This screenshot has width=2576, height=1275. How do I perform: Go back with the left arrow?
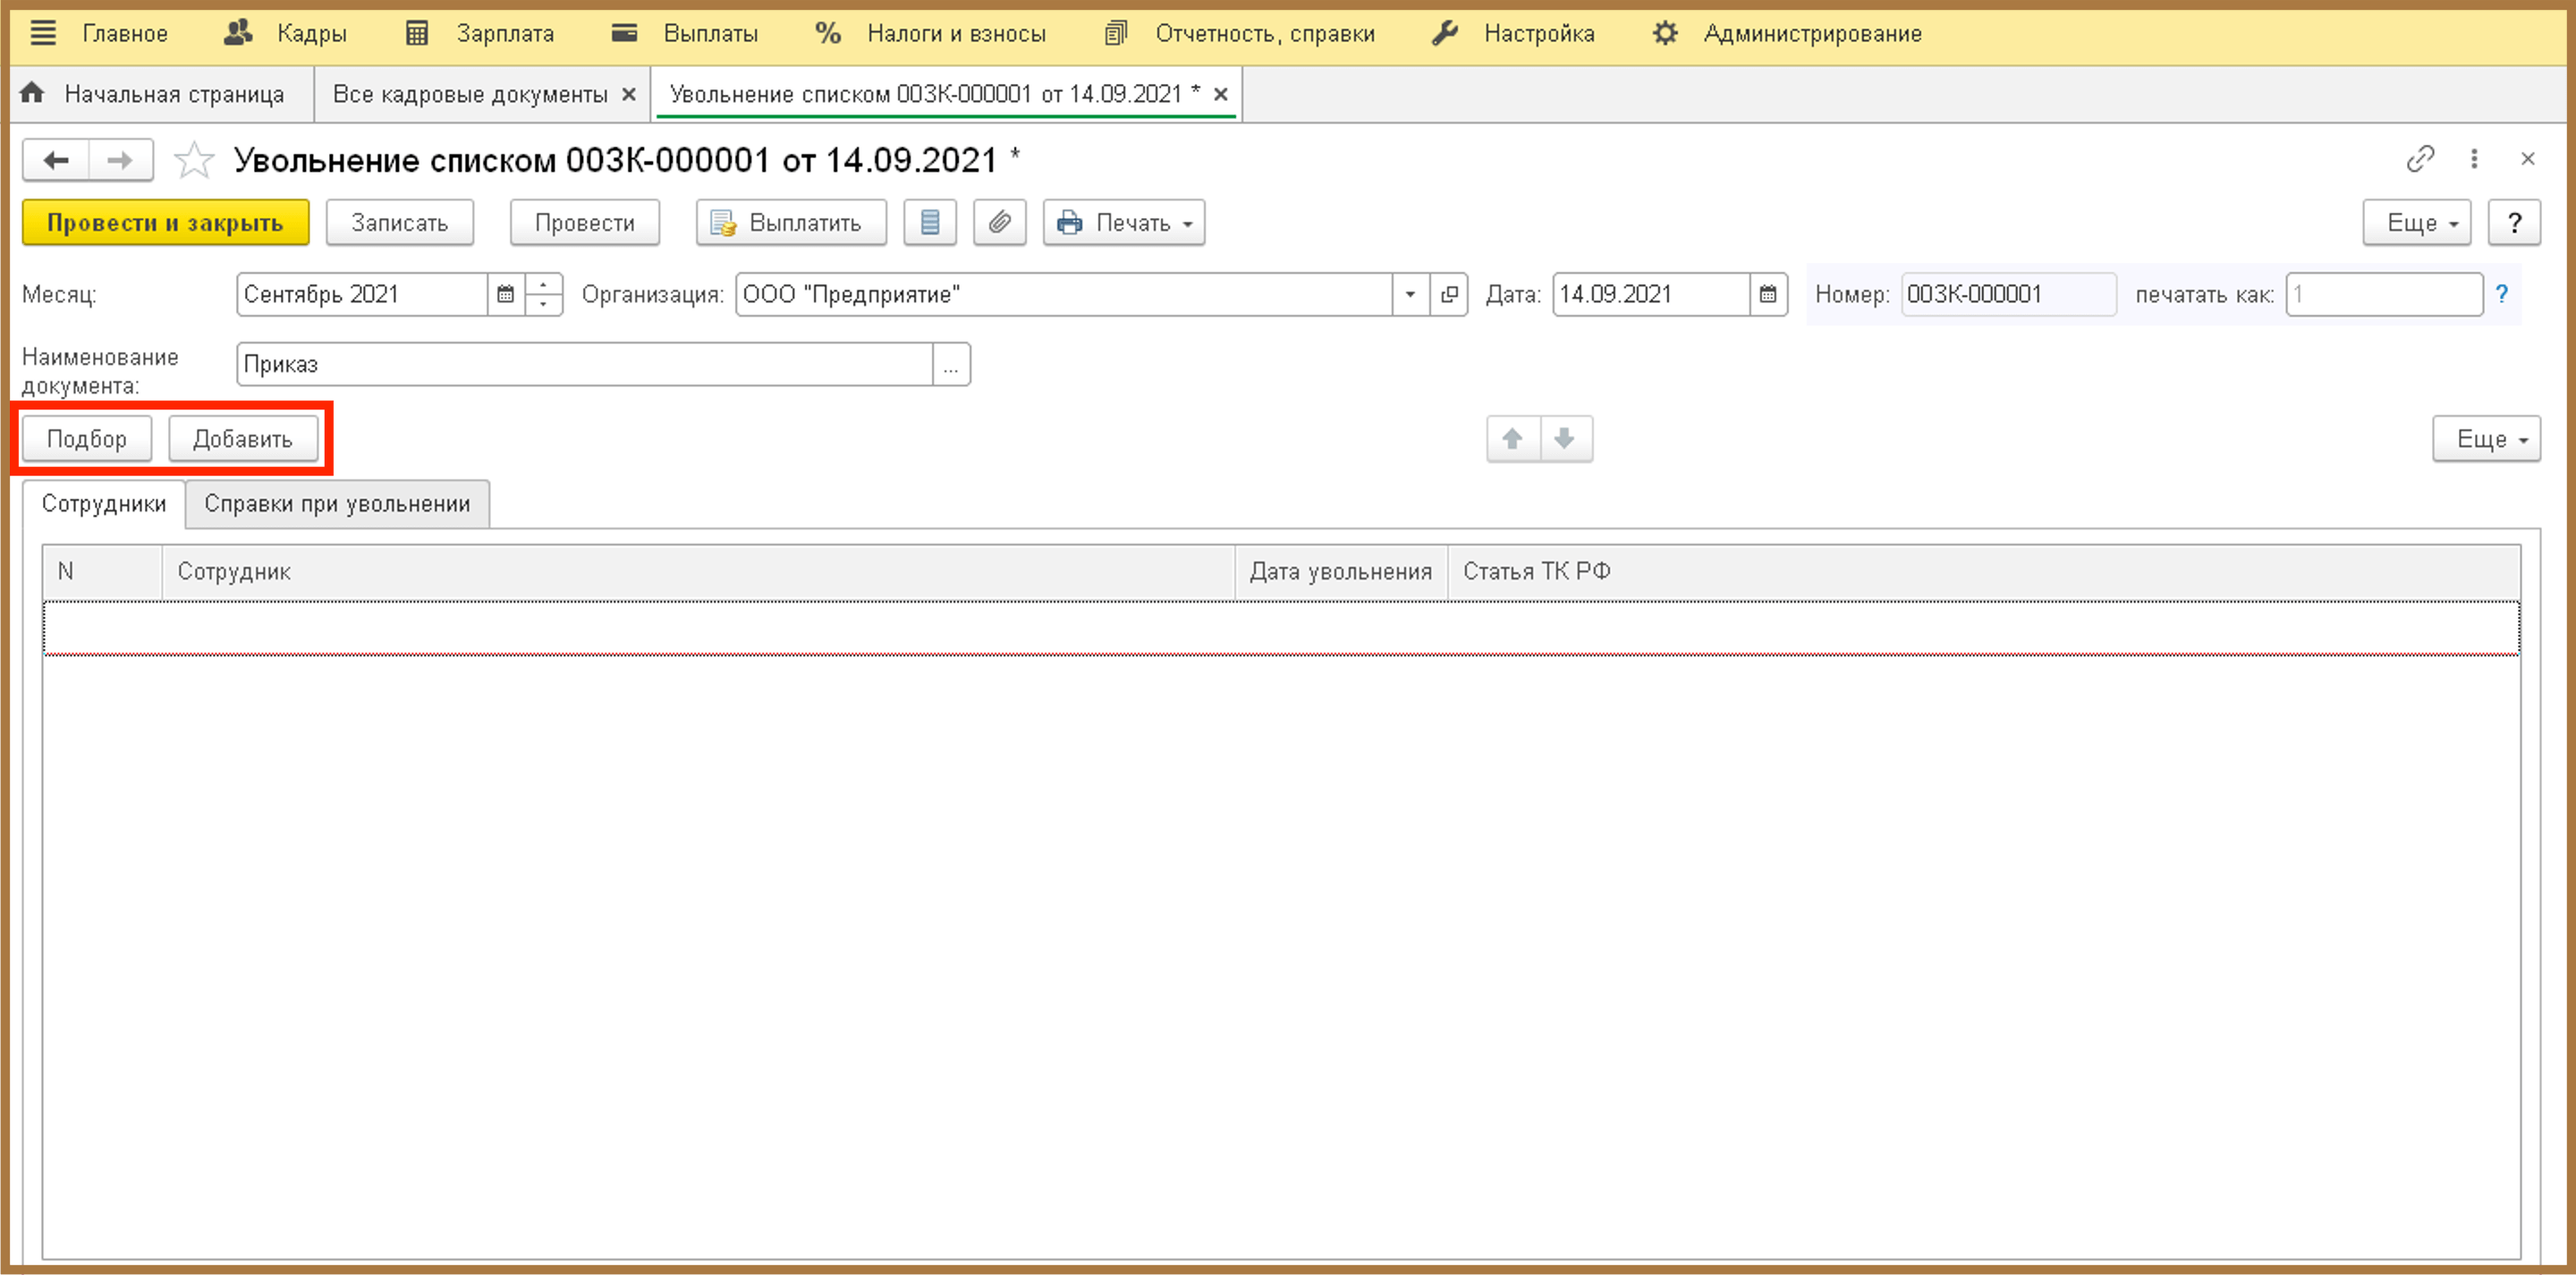click(56, 160)
